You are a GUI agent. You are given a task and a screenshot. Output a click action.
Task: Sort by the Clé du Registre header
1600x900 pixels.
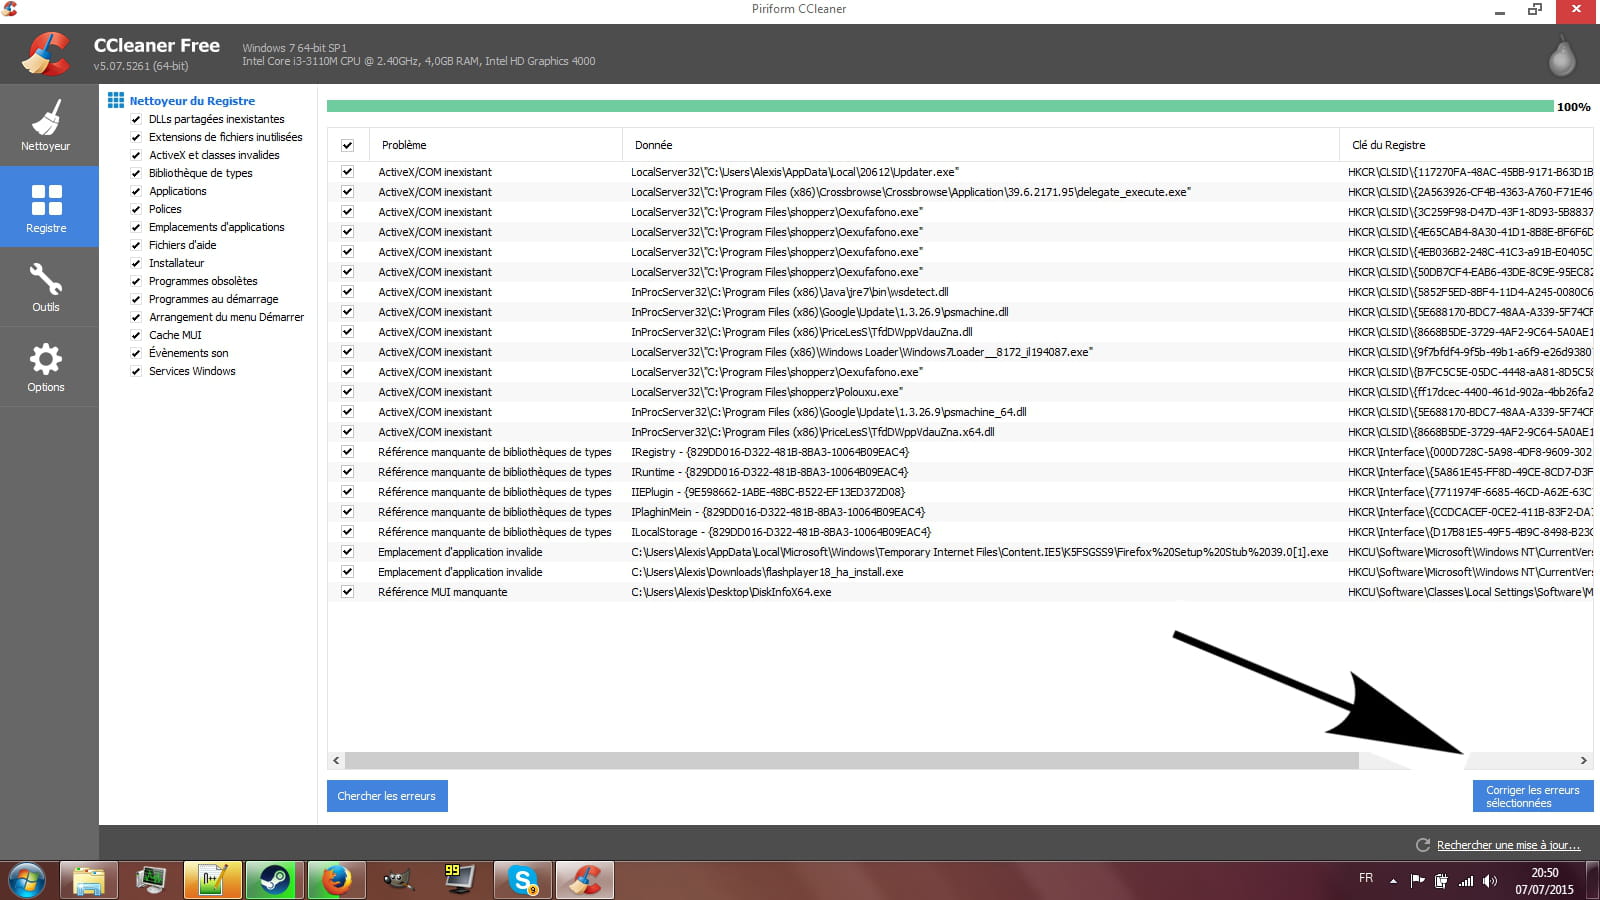pos(1466,145)
